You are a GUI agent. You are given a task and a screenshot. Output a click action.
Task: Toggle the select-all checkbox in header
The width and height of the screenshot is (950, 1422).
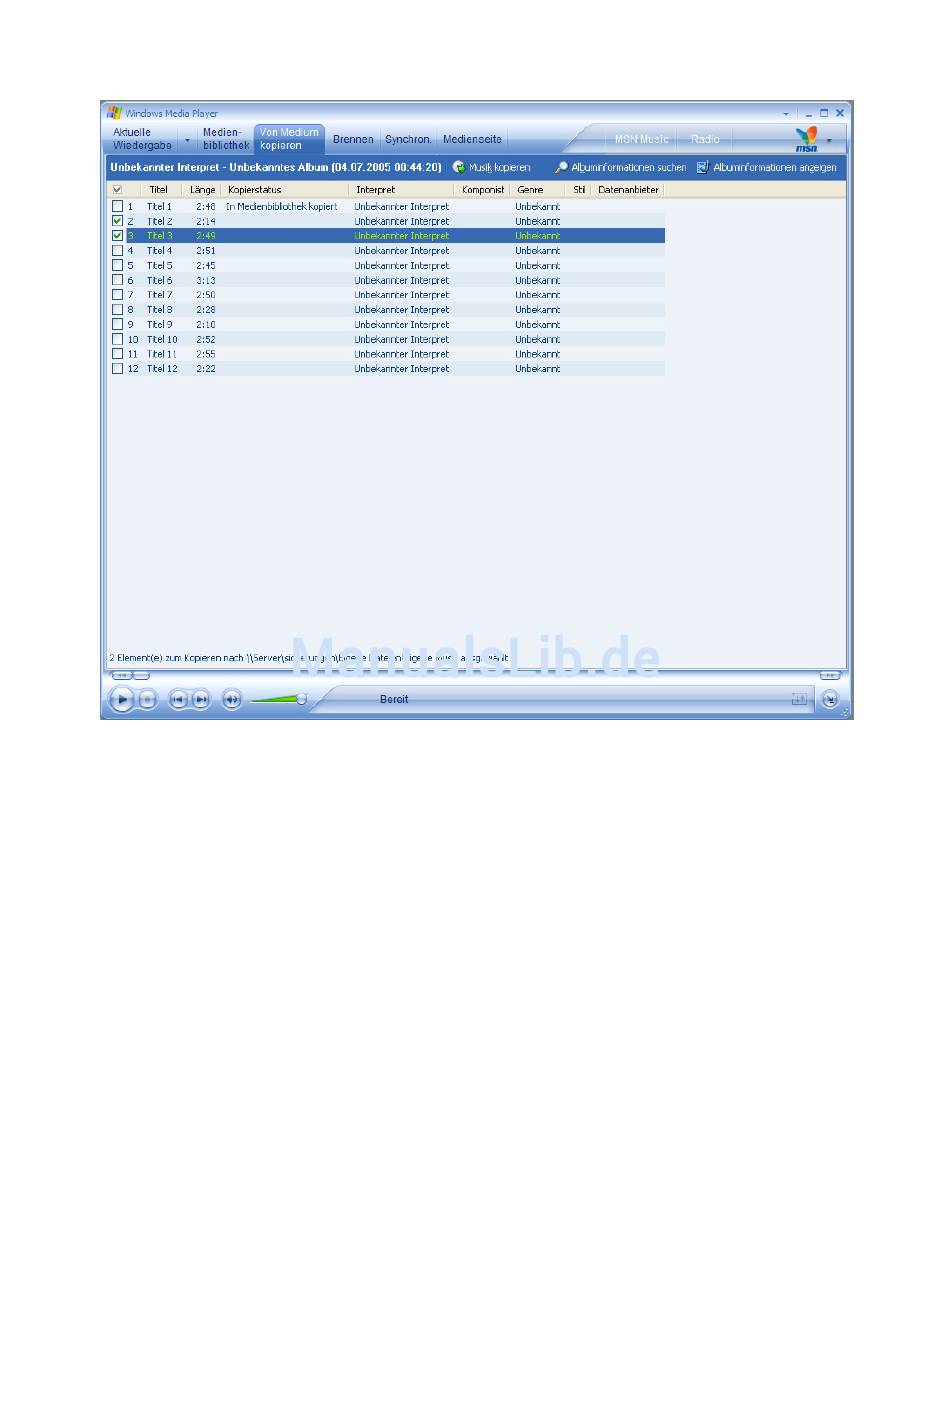[x=117, y=189]
